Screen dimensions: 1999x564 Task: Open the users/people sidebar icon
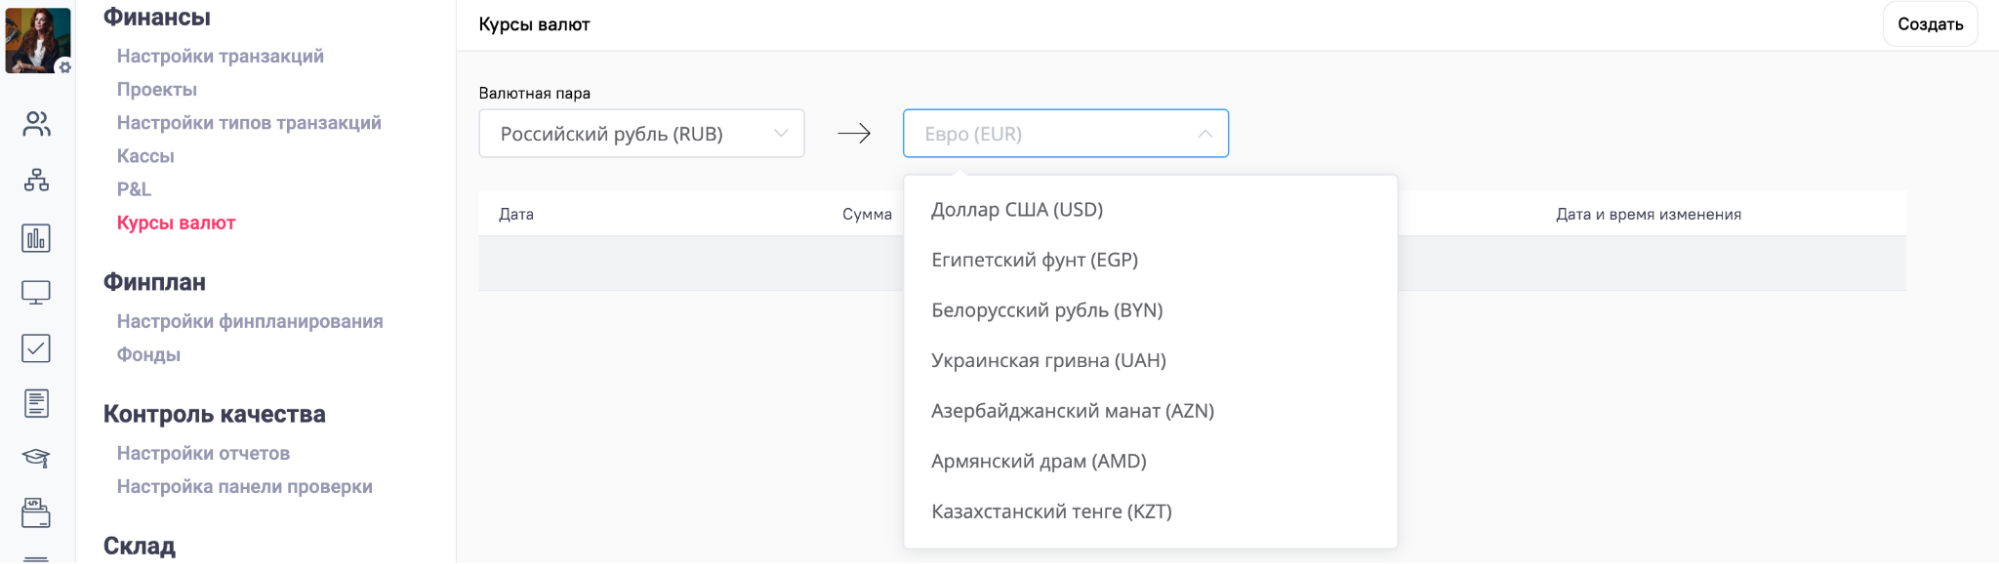coord(36,124)
